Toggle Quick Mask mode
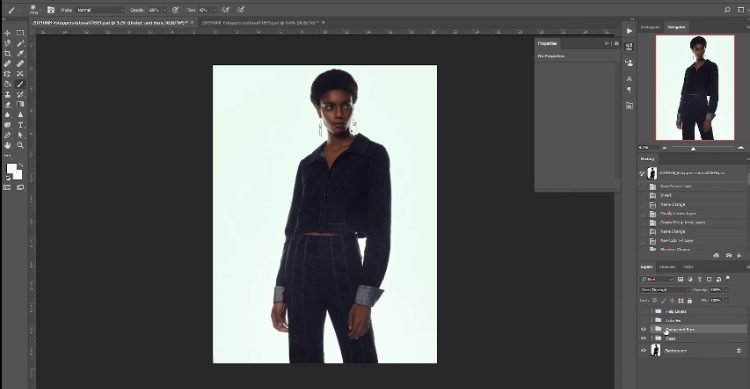 (7, 188)
